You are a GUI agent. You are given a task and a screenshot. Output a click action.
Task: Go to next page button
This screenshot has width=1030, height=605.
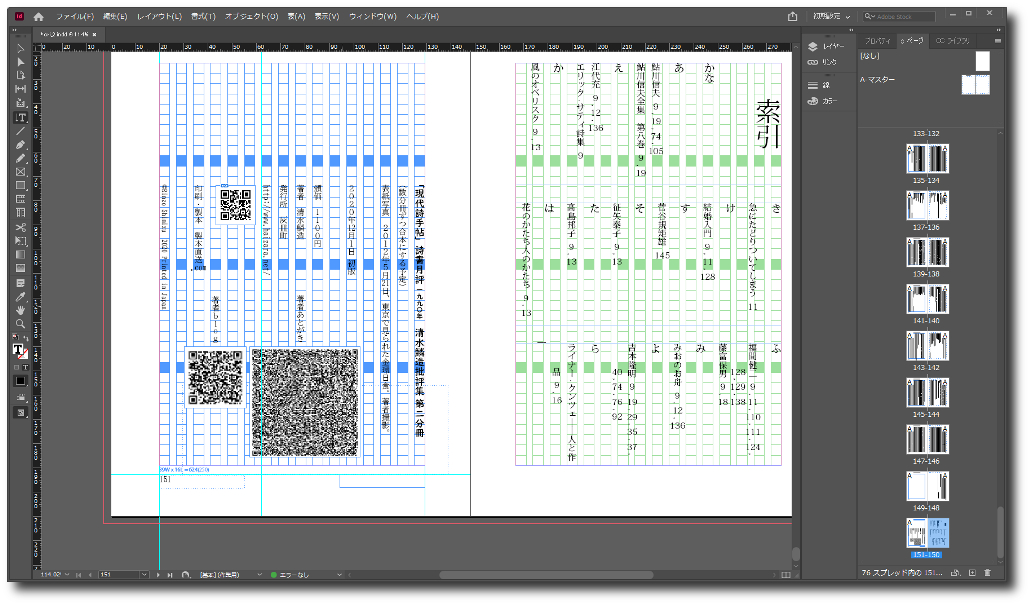point(158,575)
